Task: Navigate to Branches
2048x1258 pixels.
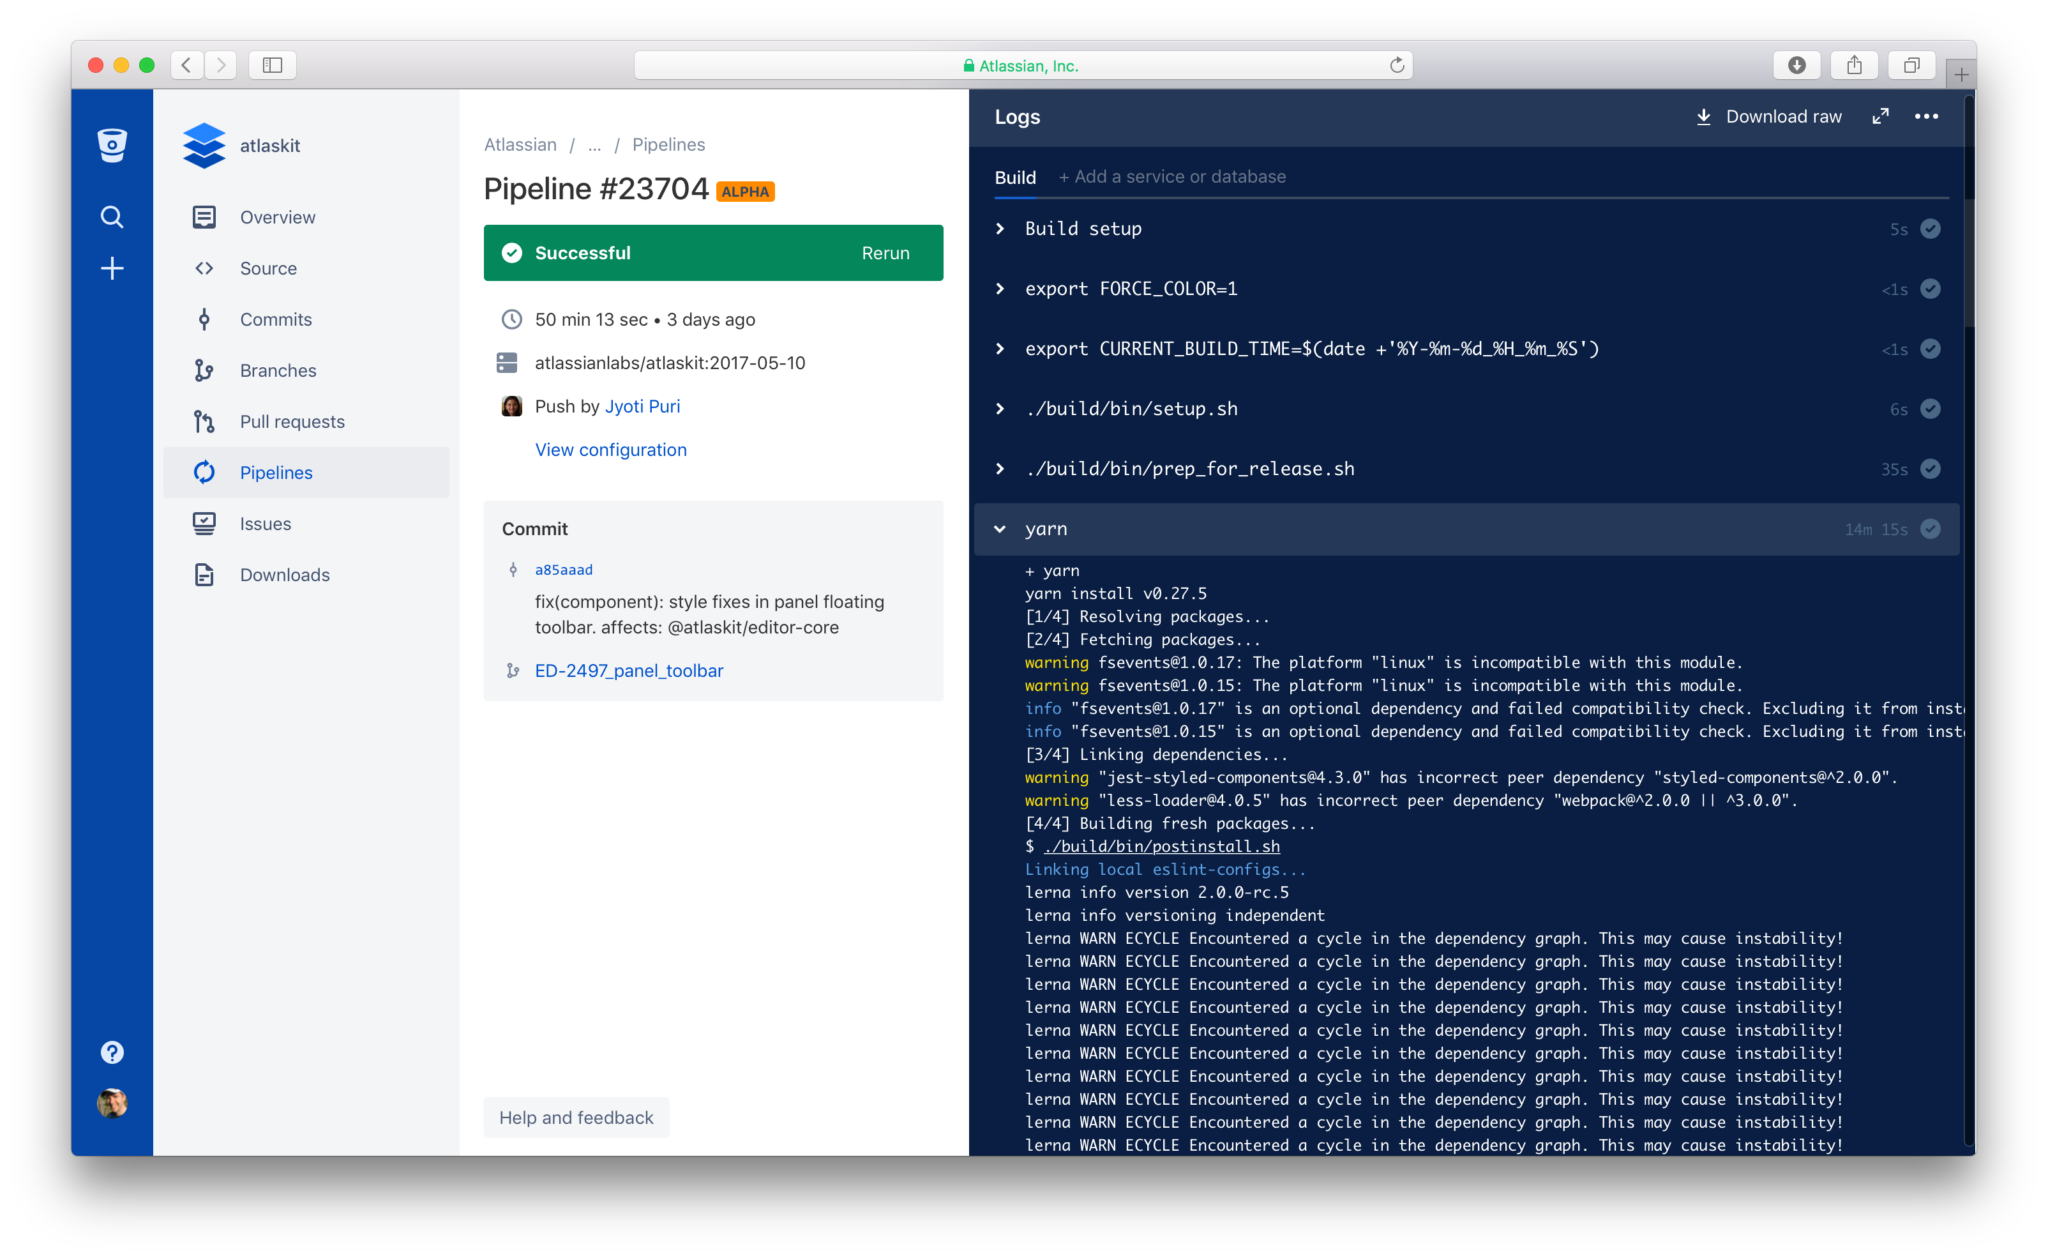Action: (x=306, y=370)
